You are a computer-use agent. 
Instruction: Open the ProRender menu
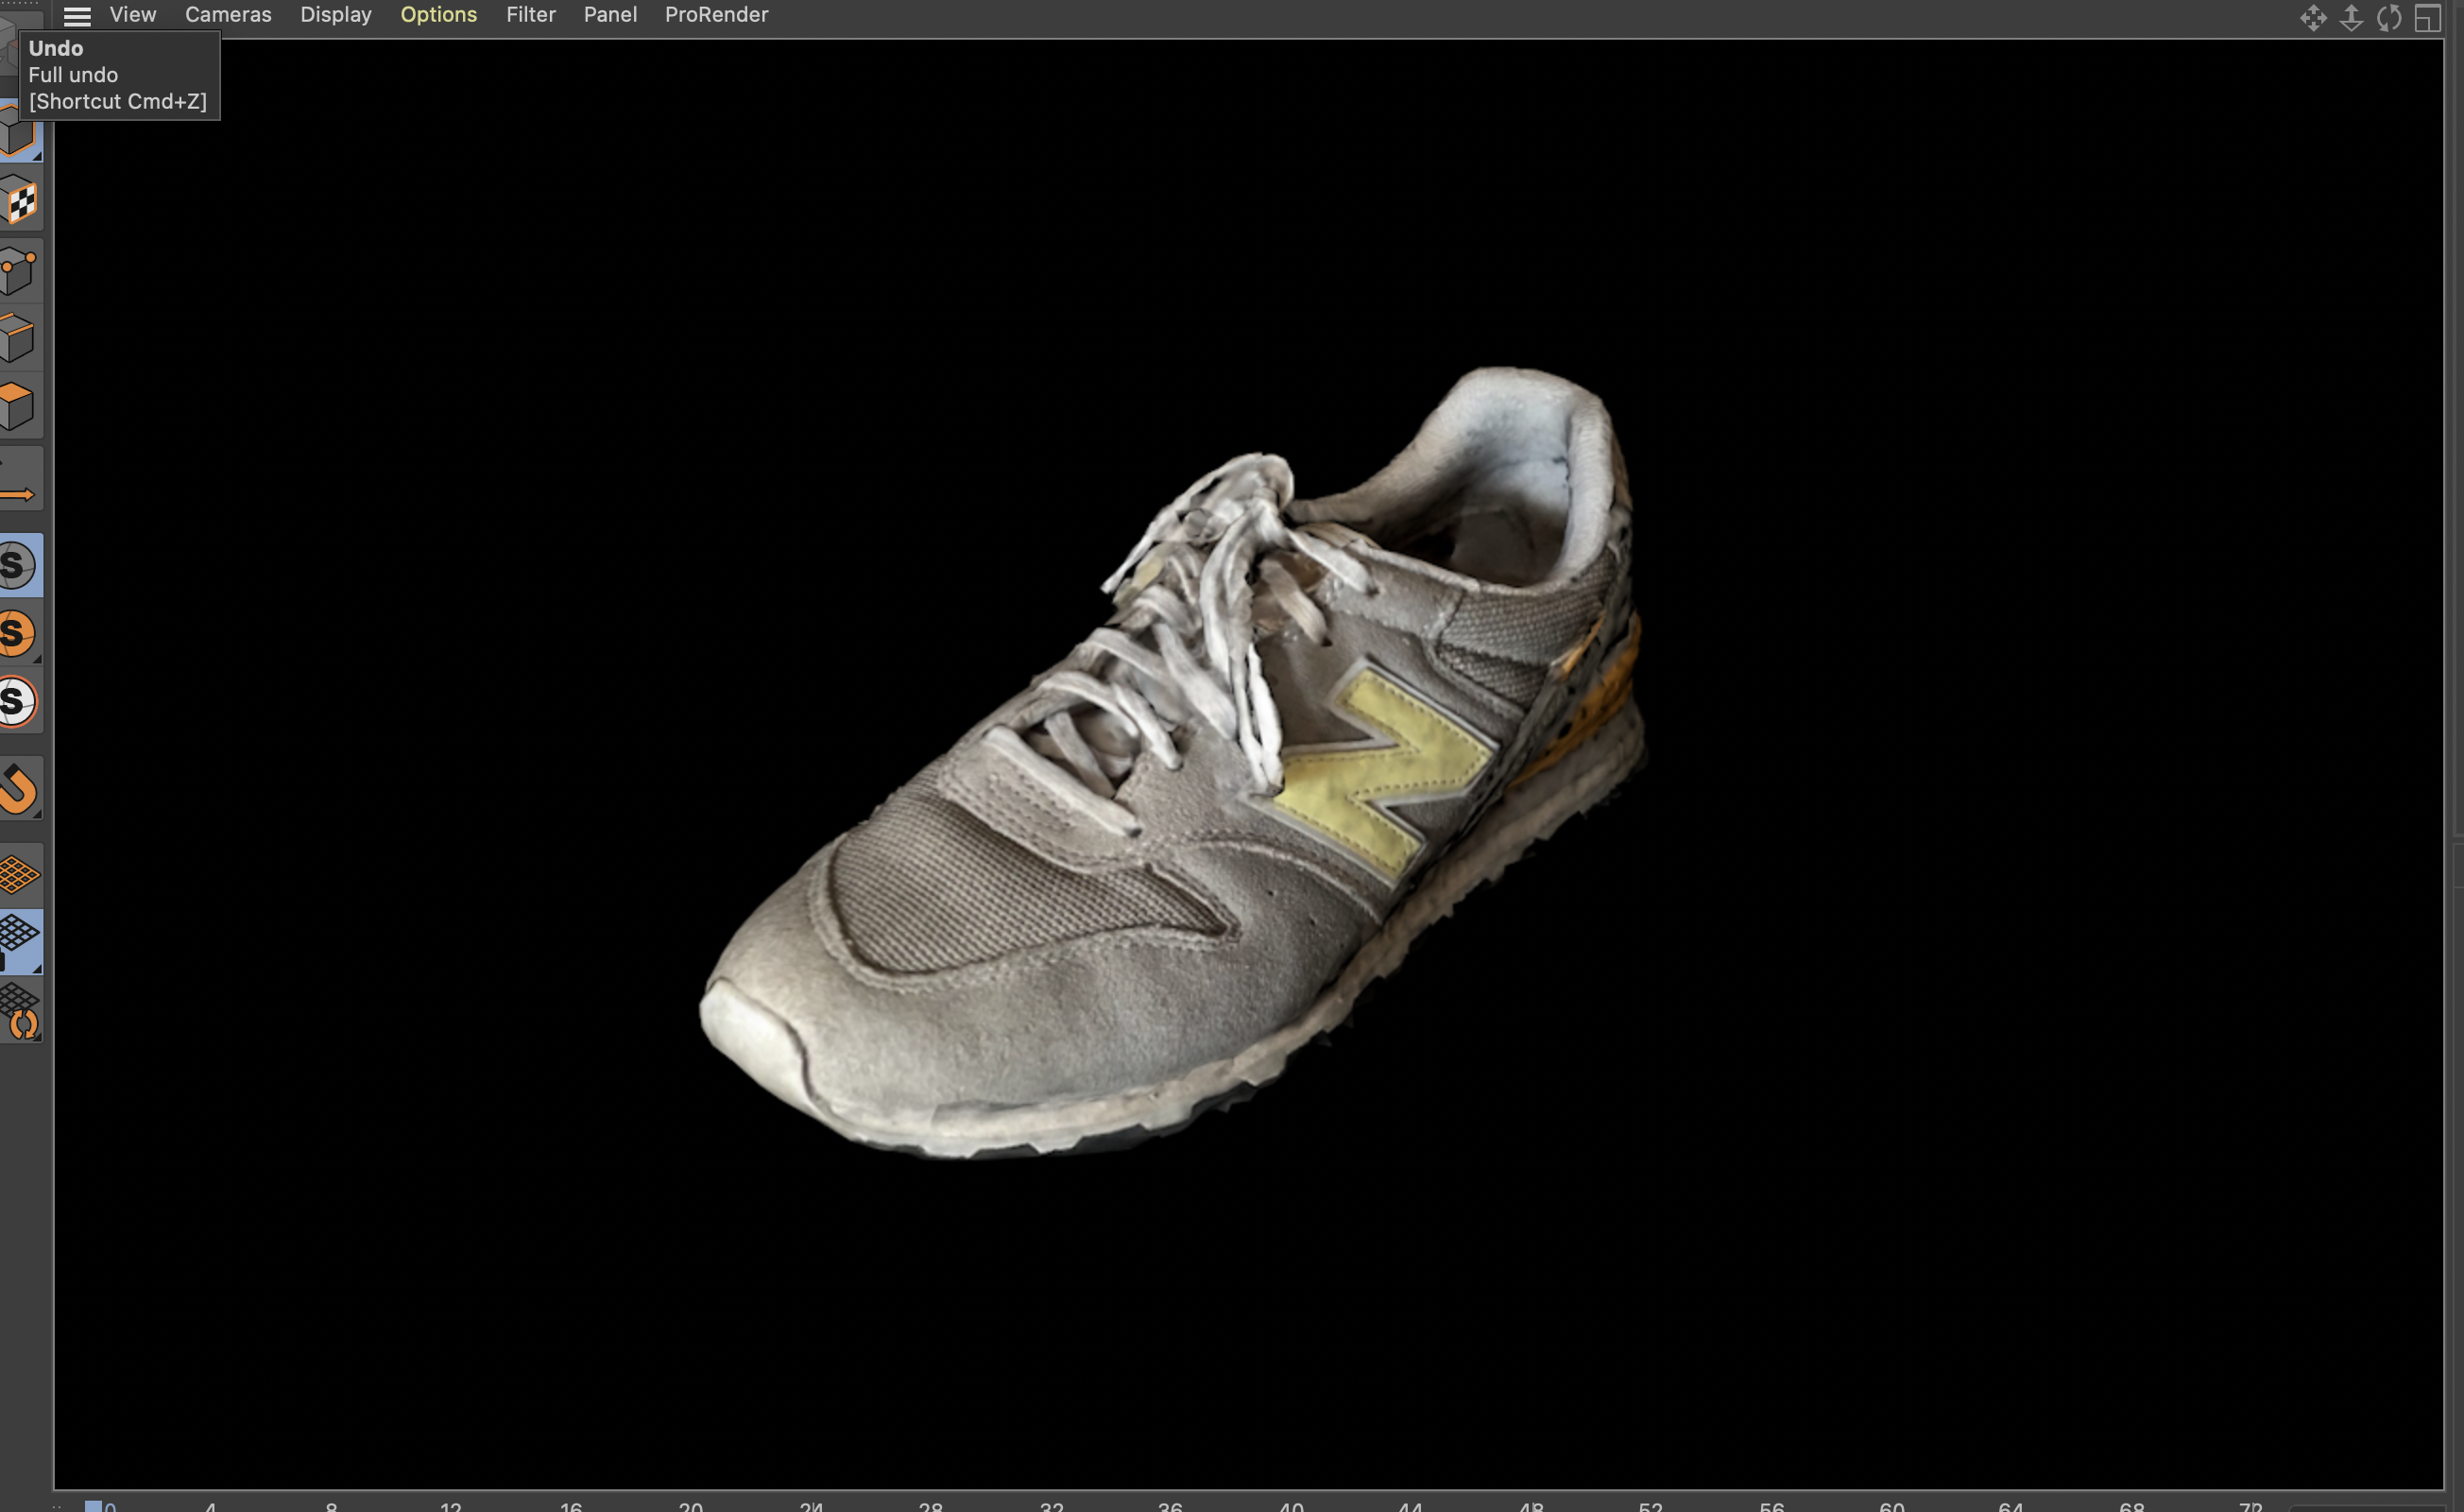[716, 15]
